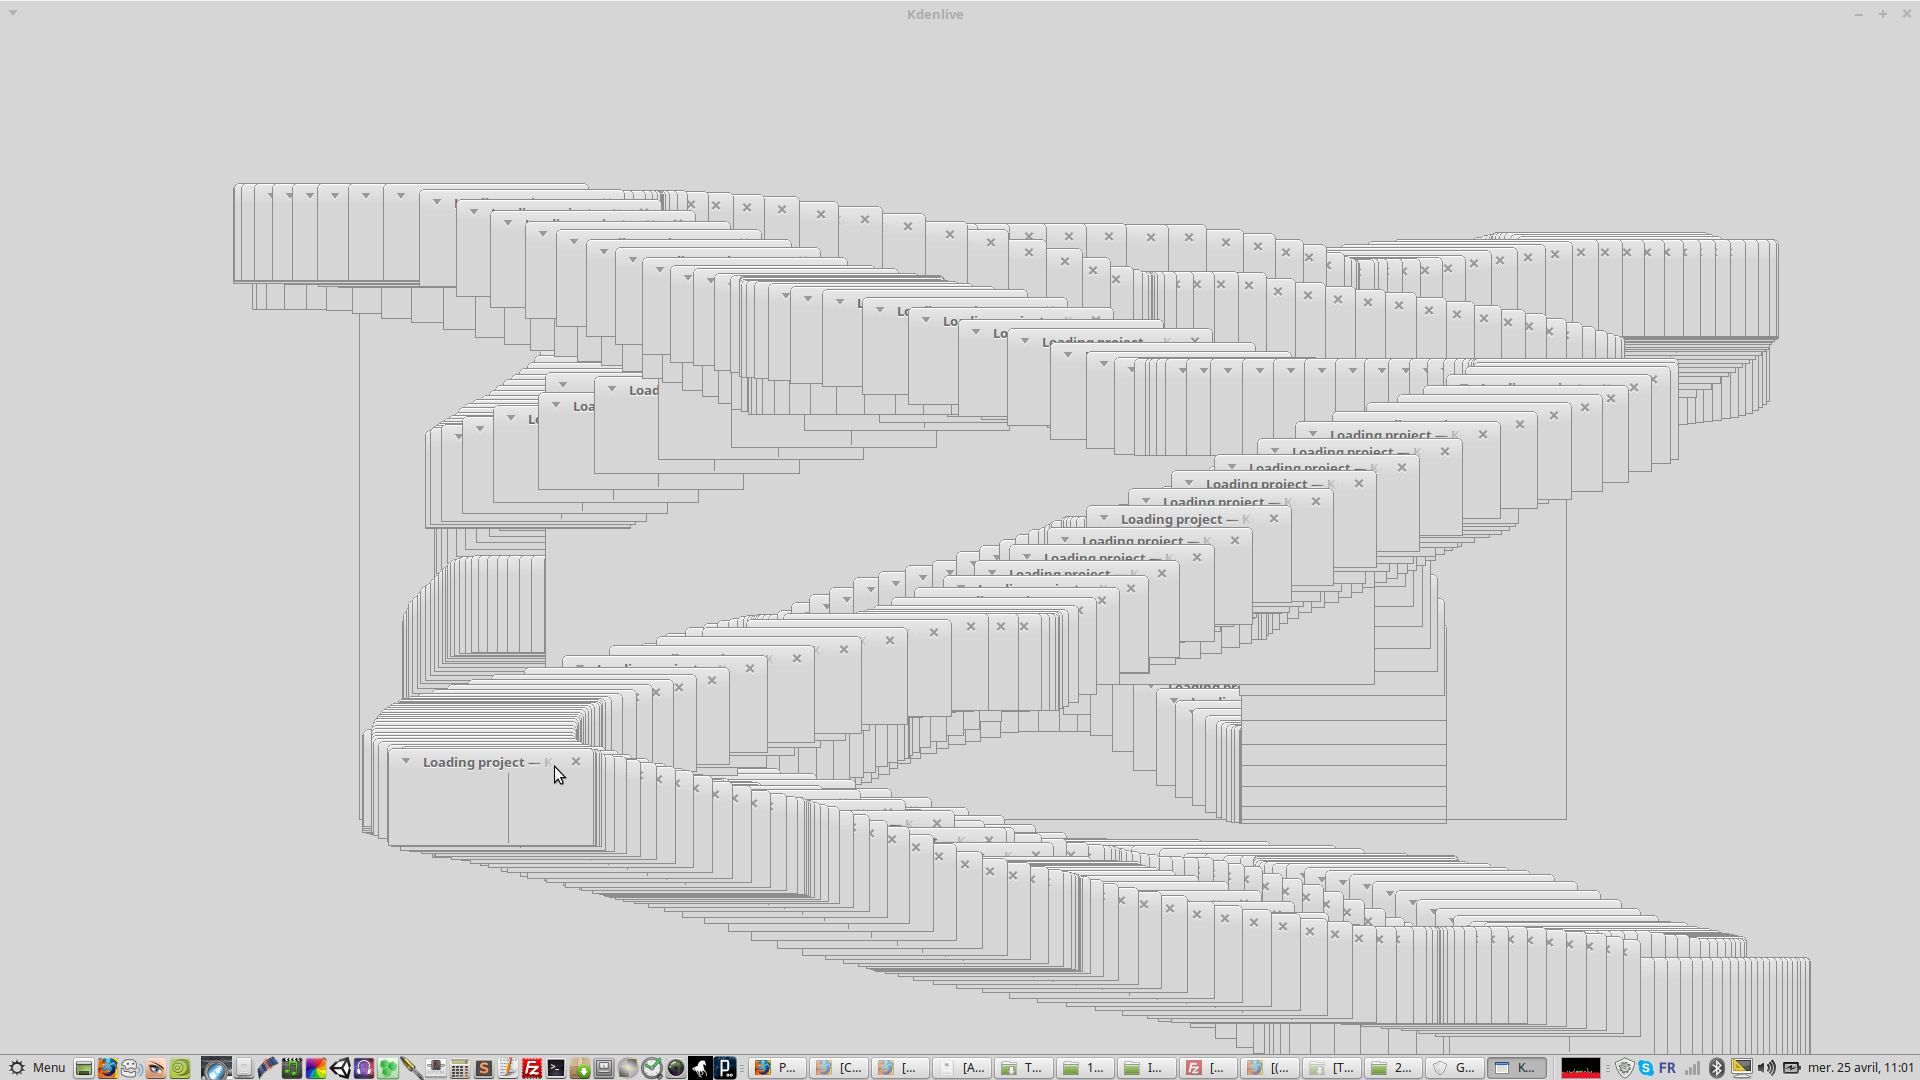
Task: Switch to the 'G...' shield taskbar window
Action: [1454, 1068]
